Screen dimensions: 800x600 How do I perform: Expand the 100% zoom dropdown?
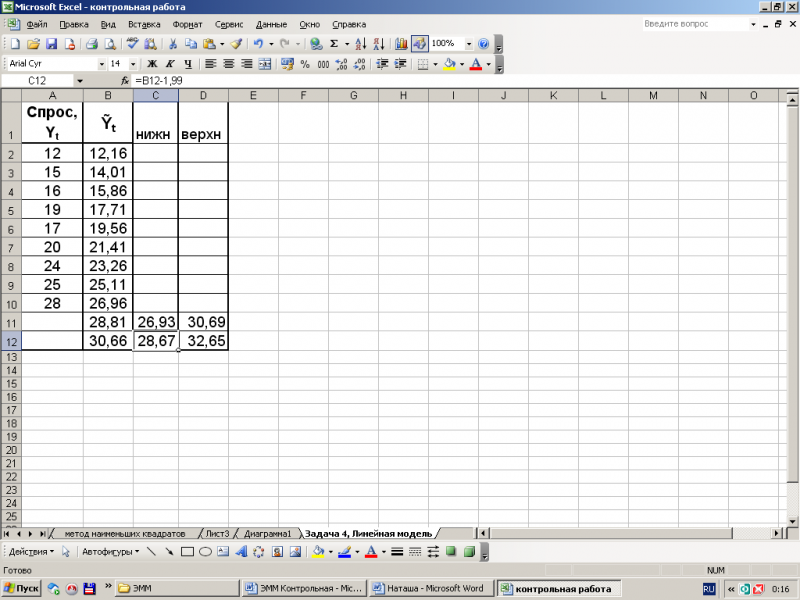click(468, 44)
